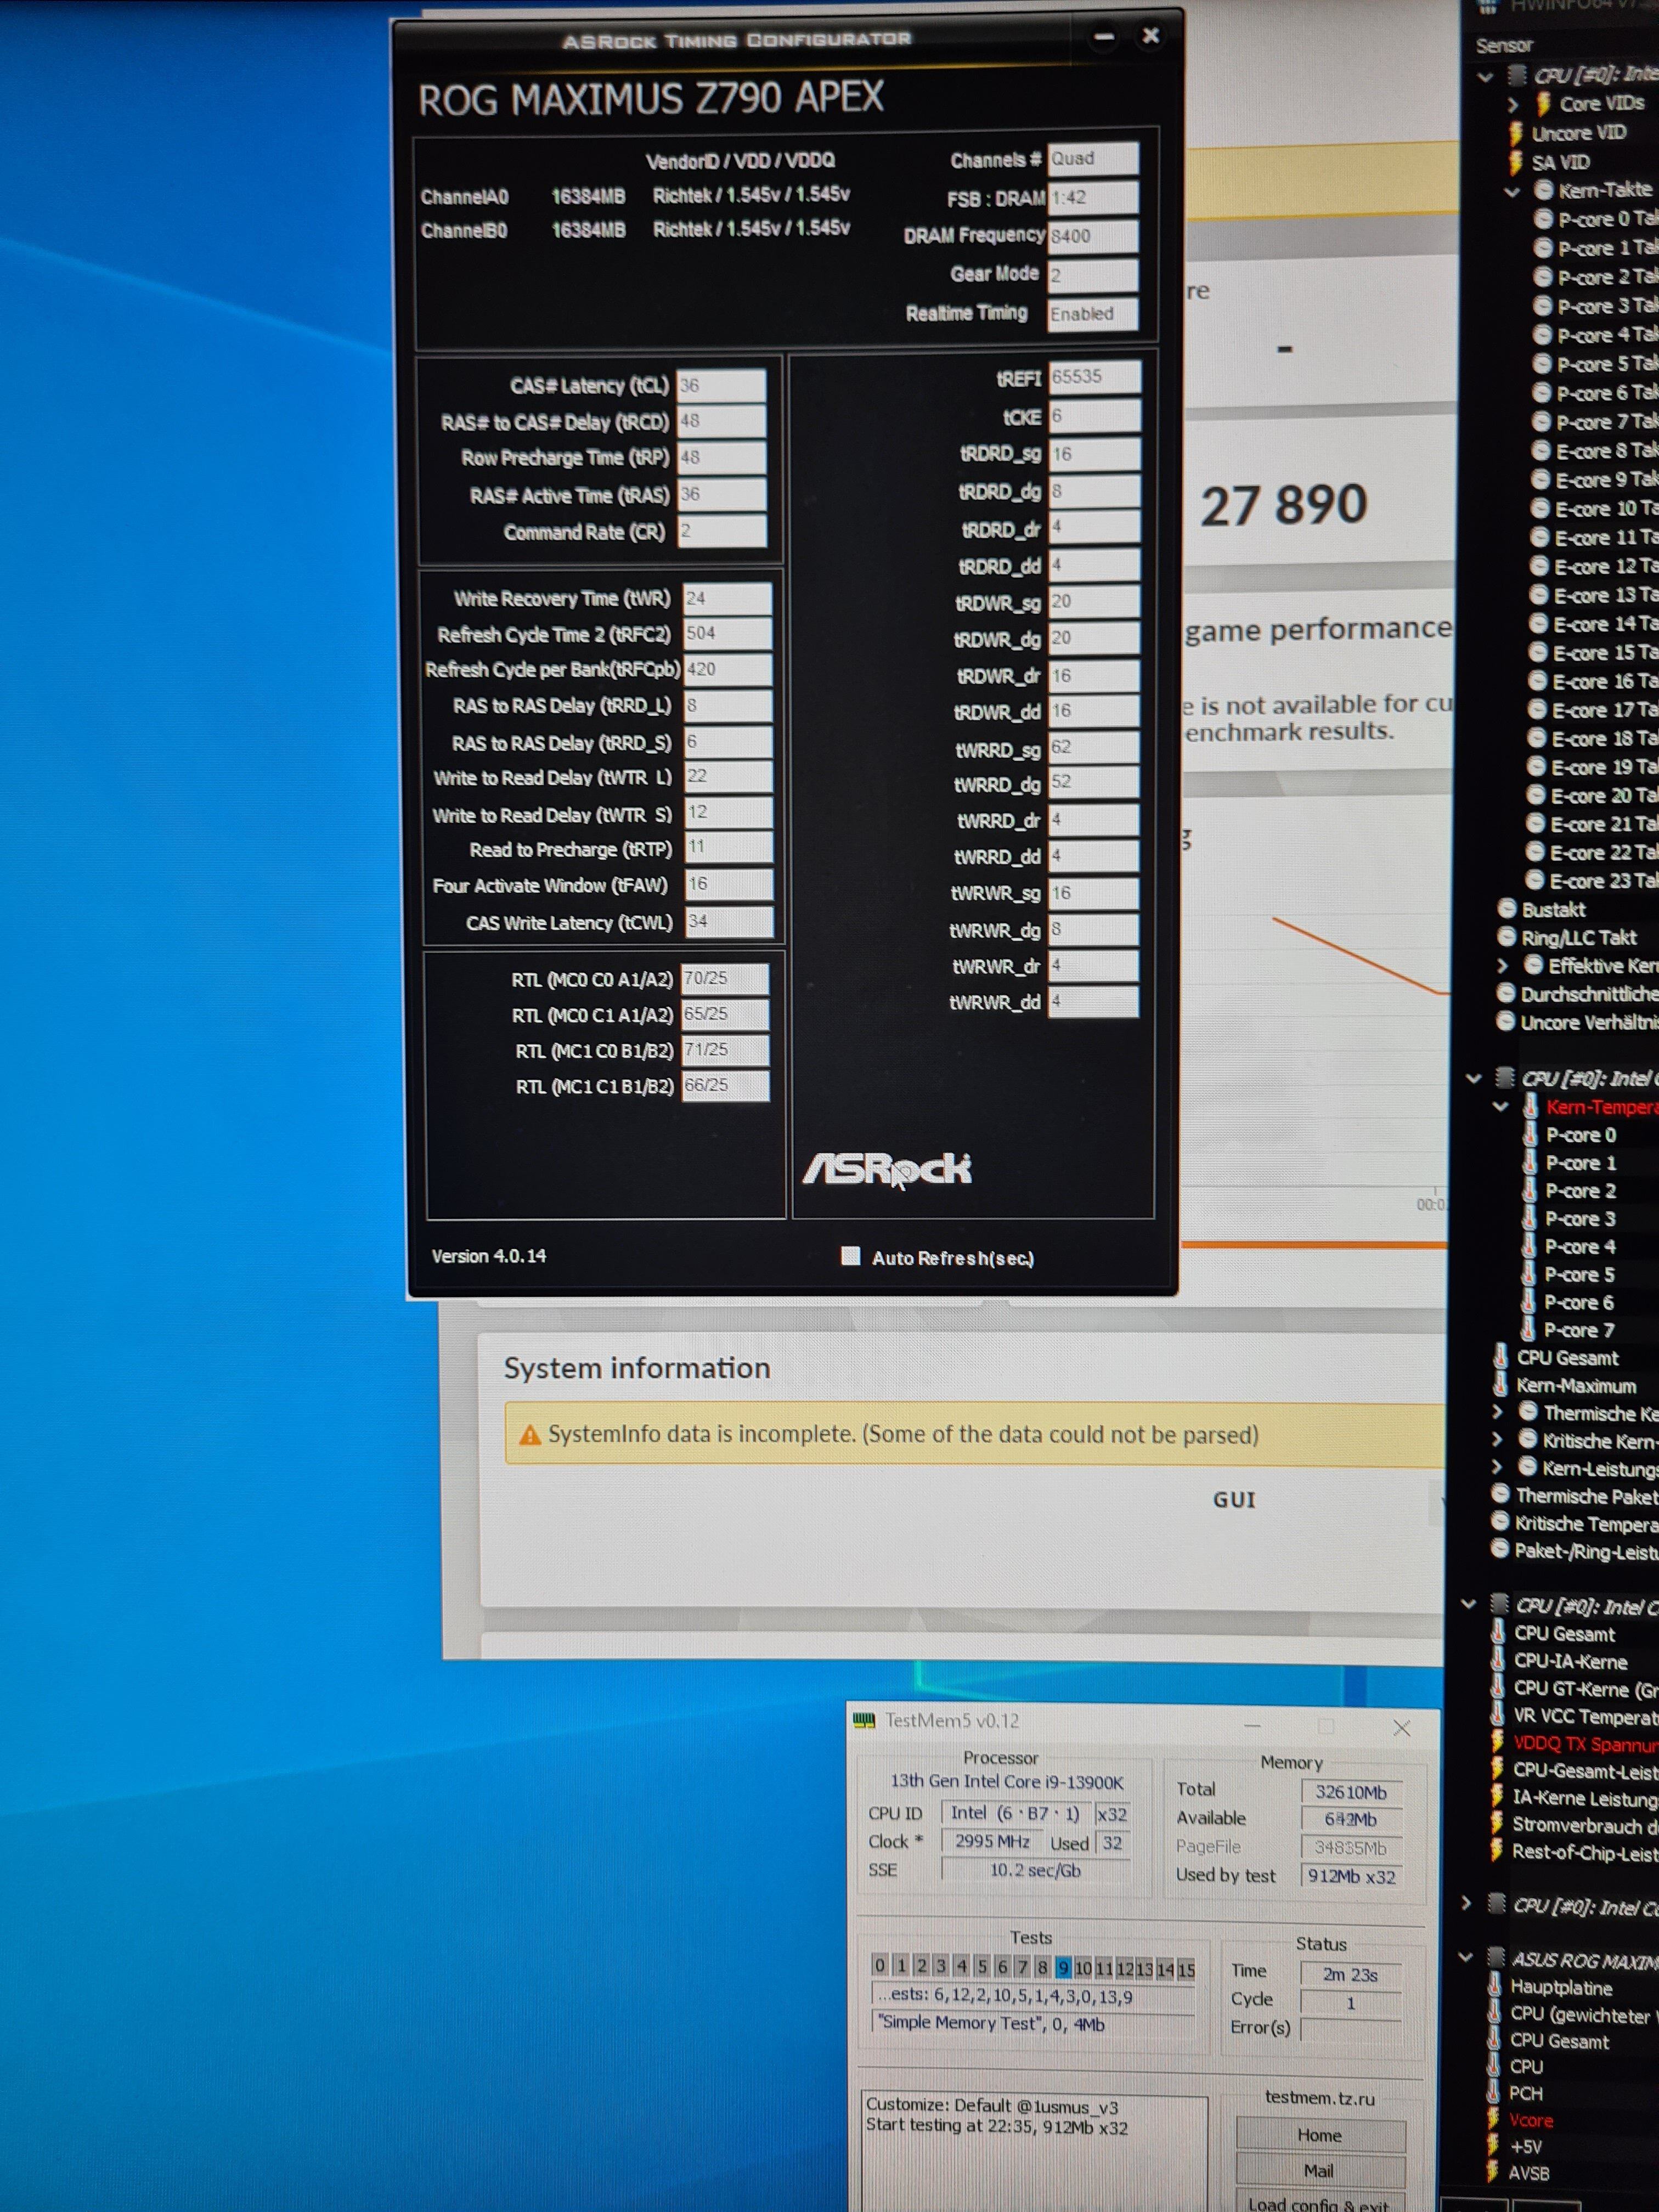
Task: Click the ASRock logo in Timing Configurator
Action: coord(887,1168)
